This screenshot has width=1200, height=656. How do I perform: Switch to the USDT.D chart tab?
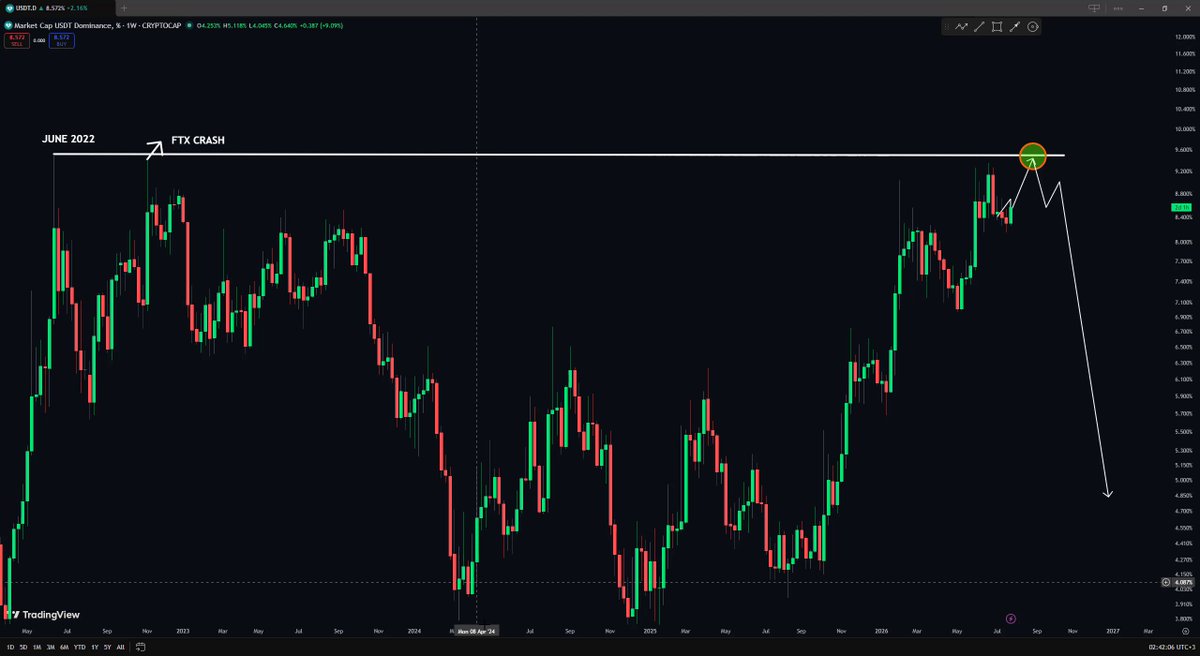pyautogui.click(x=56, y=8)
